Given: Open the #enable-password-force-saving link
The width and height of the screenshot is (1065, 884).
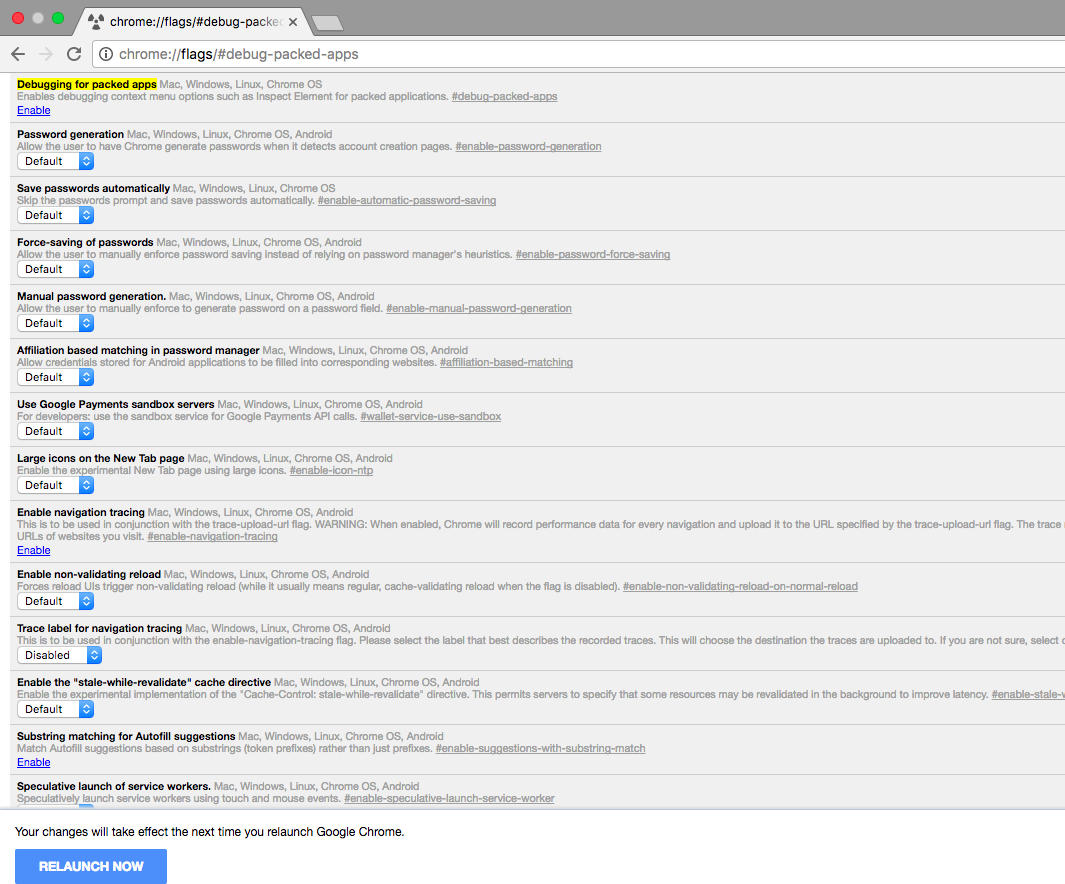Looking at the screenshot, I should coord(592,254).
